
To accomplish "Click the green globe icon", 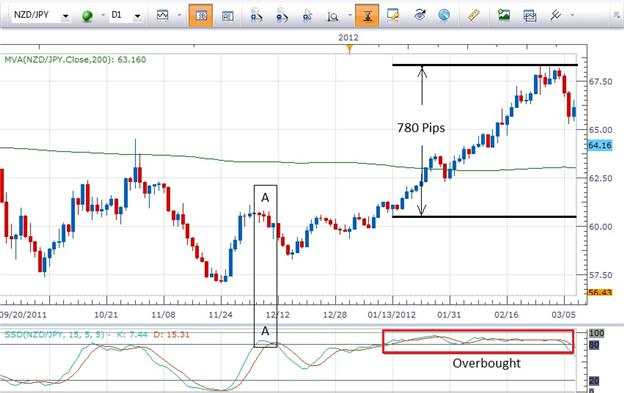I will 87,16.
